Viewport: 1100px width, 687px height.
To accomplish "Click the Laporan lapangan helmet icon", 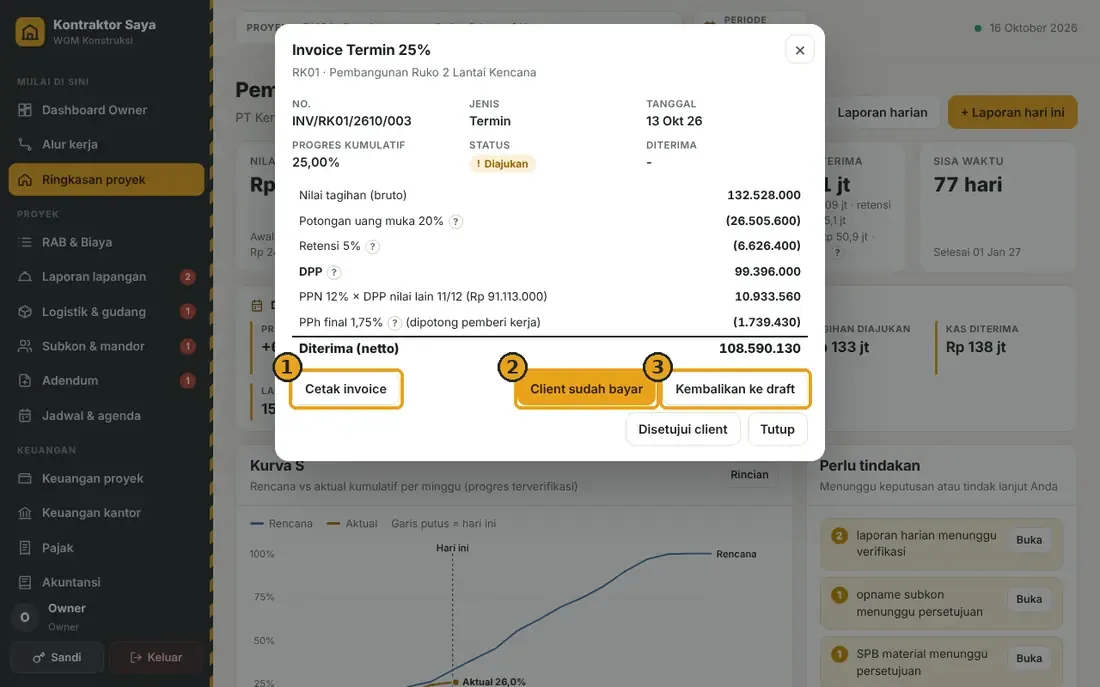I will (25, 276).
